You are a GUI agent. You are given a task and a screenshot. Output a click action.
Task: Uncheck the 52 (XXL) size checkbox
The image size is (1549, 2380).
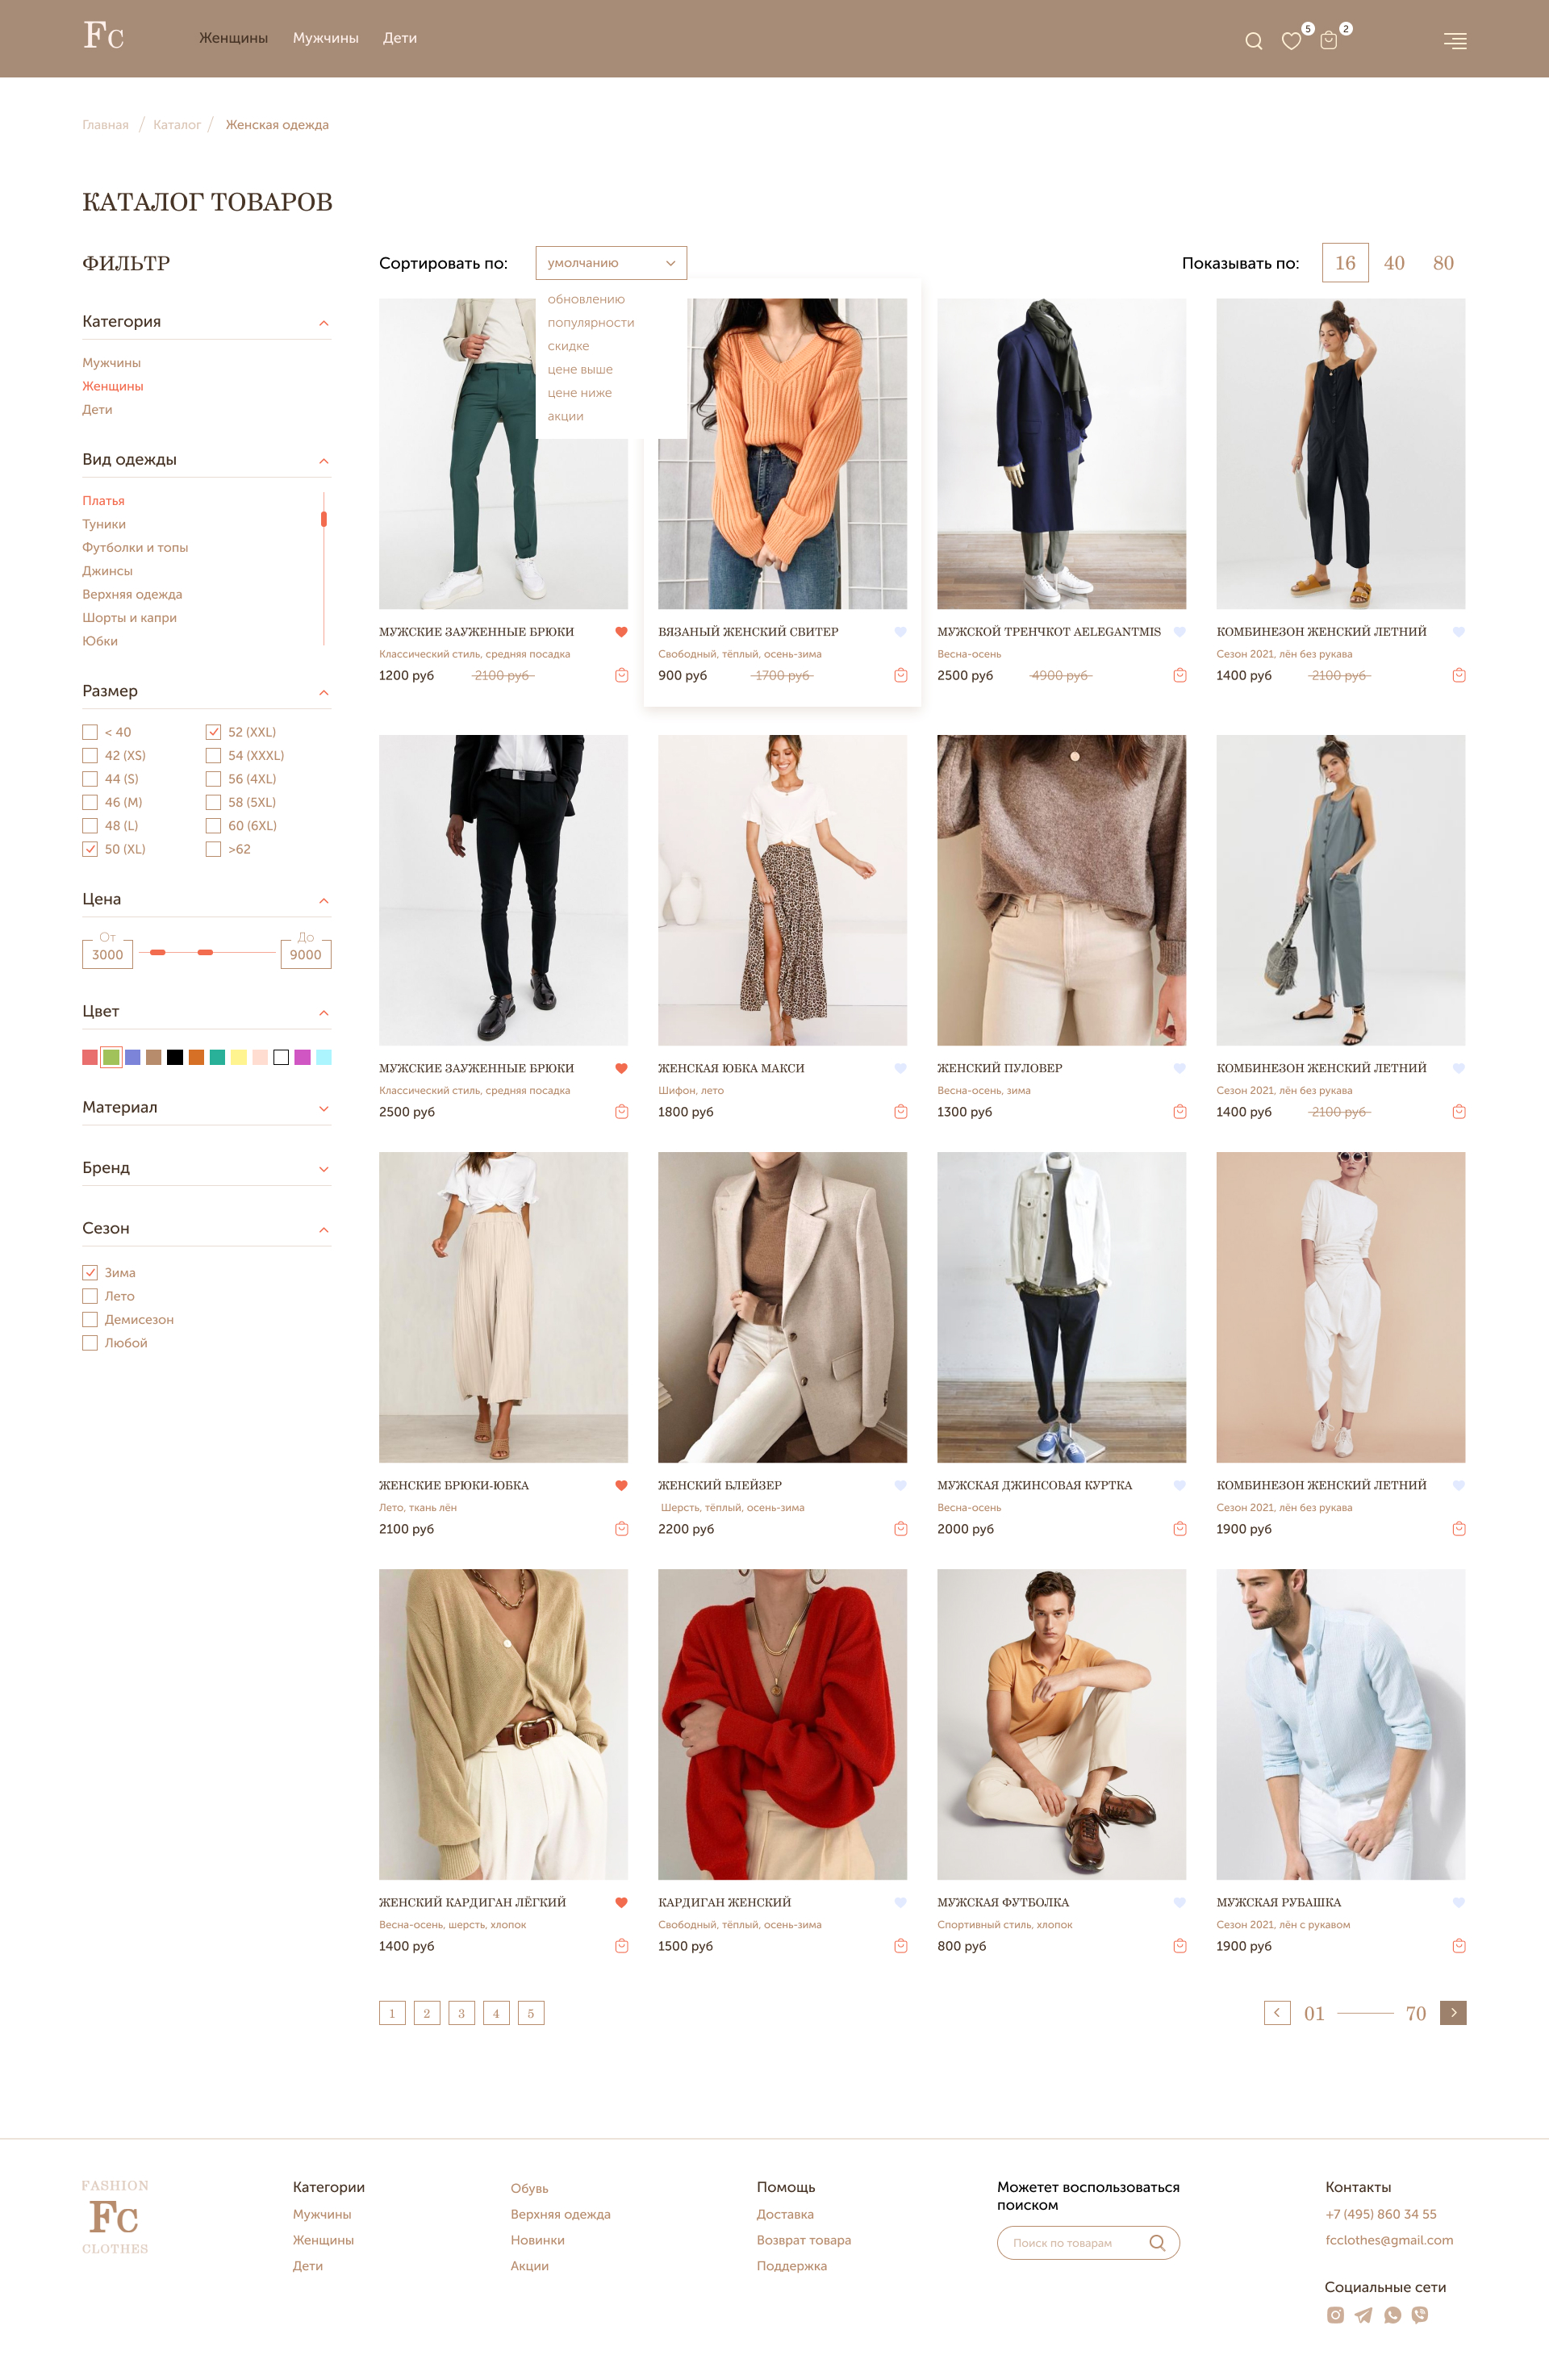[x=213, y=732]
